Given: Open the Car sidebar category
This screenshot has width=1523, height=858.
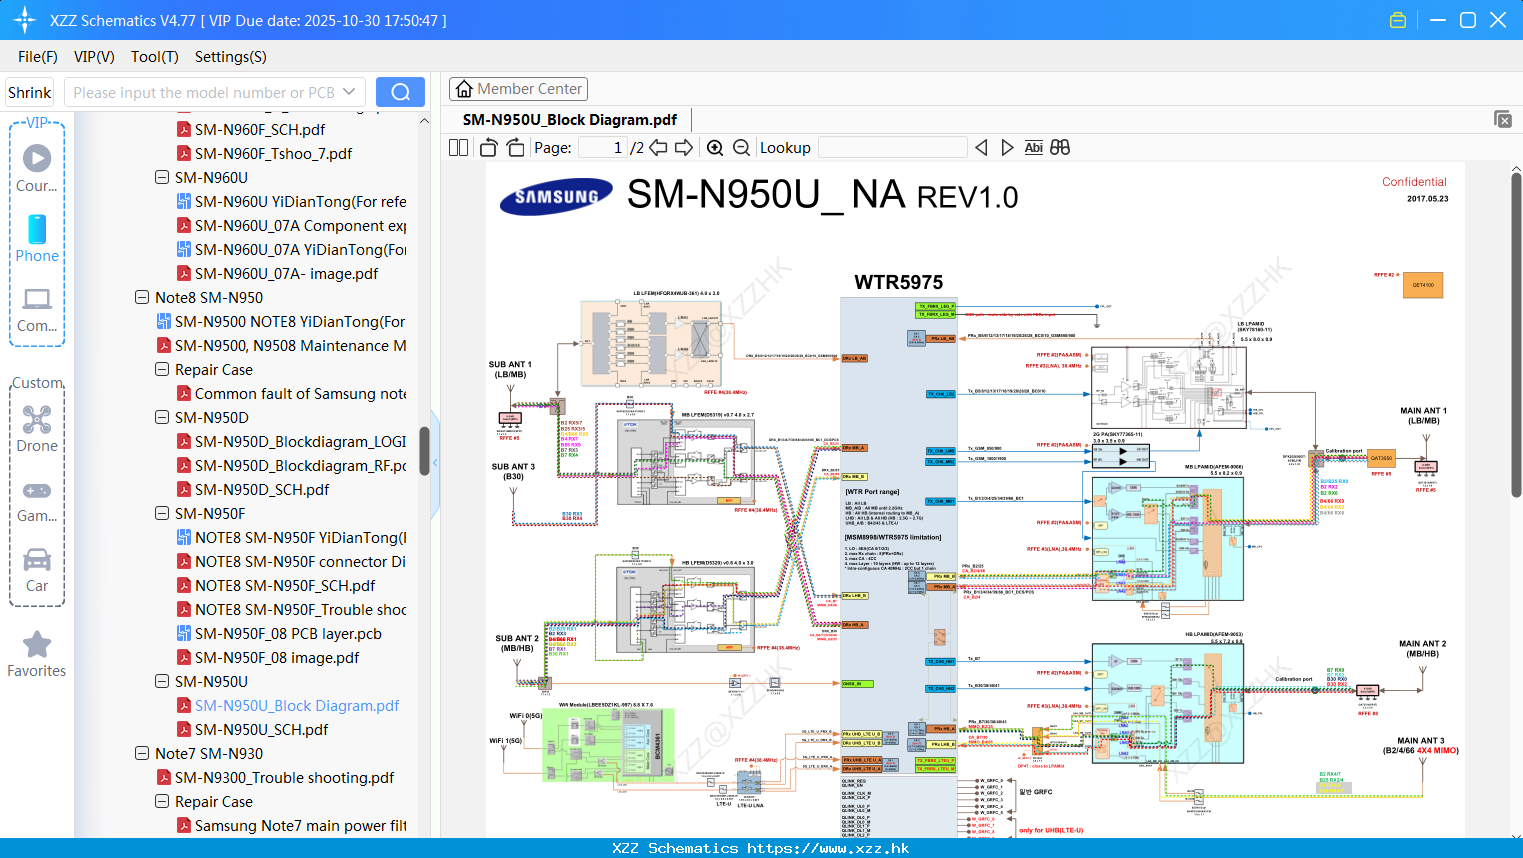Looking at the screenshot, I should coord(37,570).
